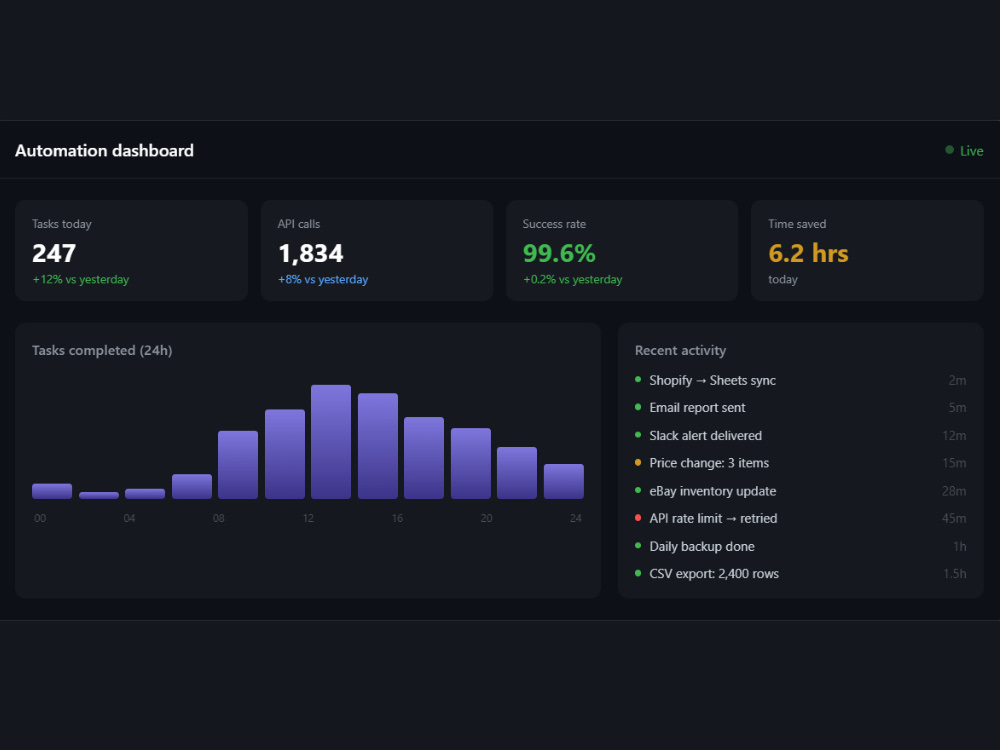This screenshot has width=1000, height=750.
Task: Select the Email report sent activity
Action: click(x=800, y=408)
